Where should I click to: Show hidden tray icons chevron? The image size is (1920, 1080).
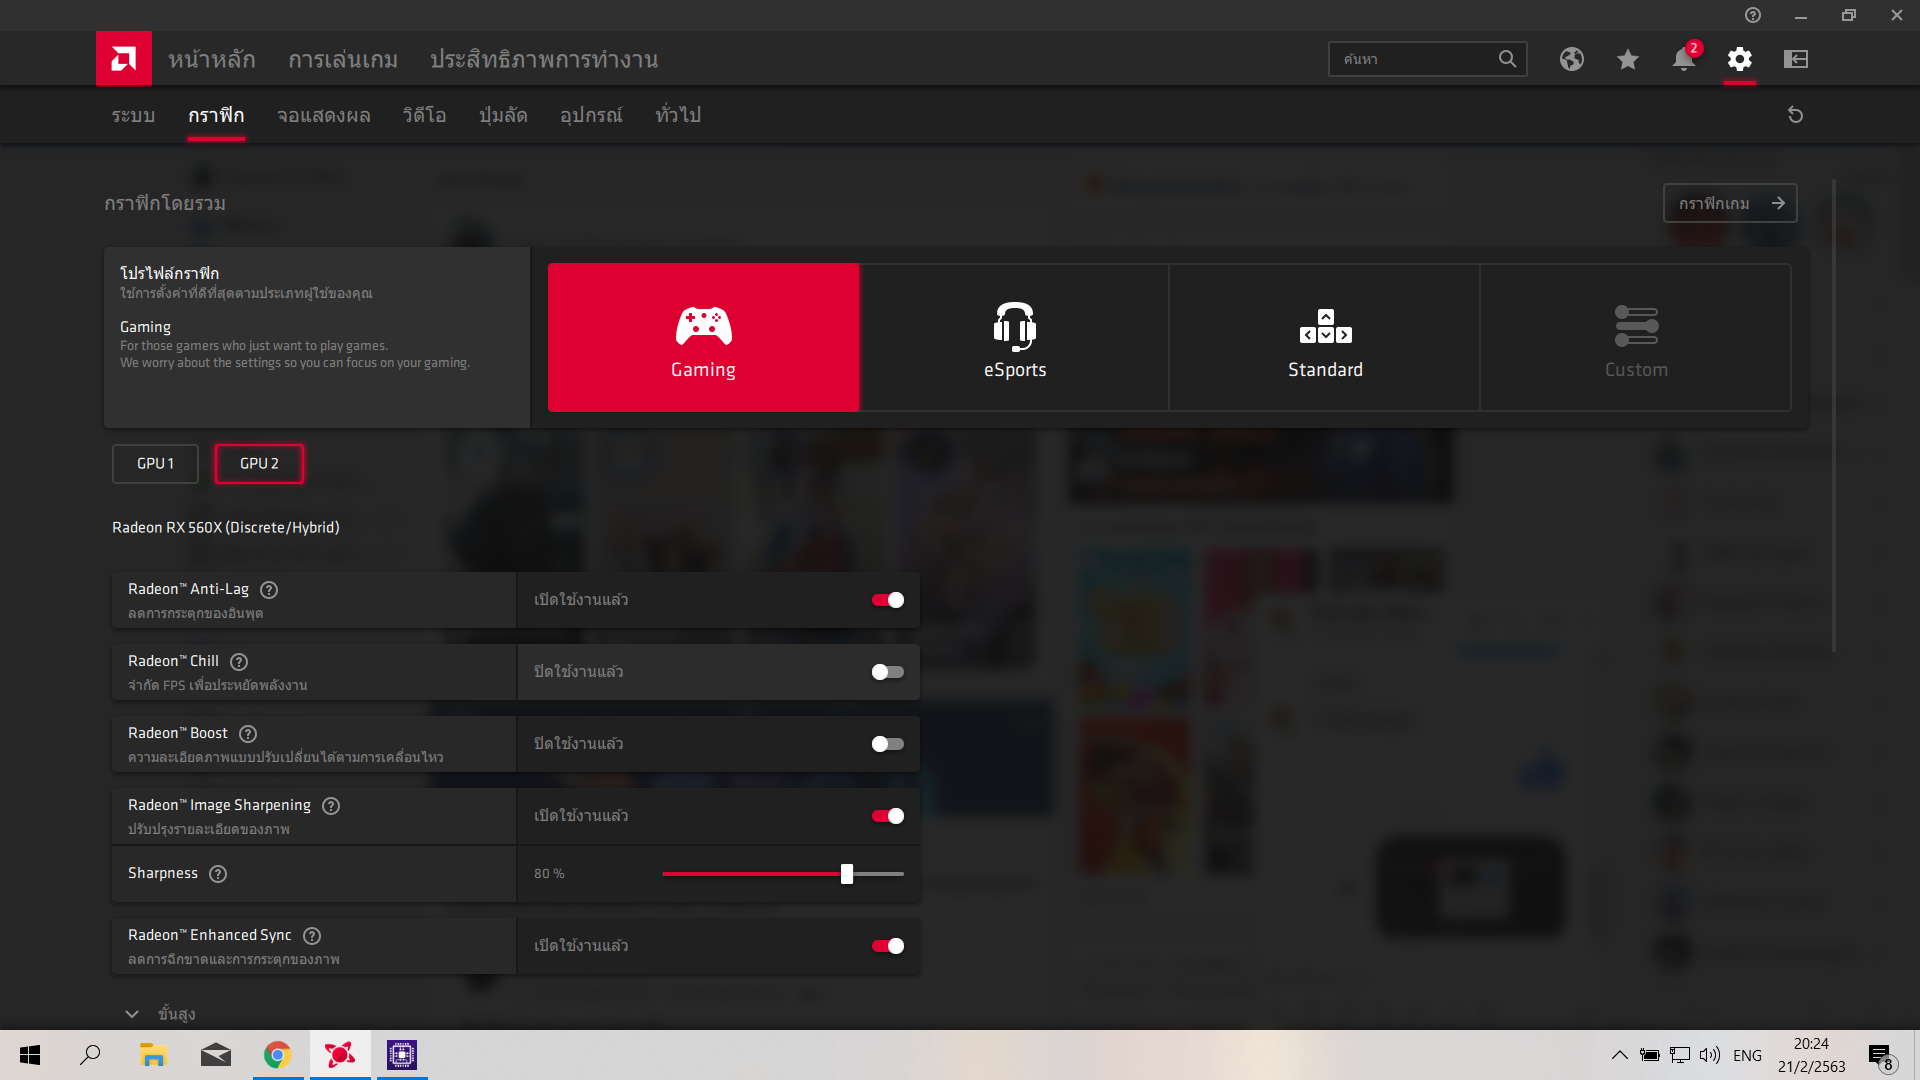(1620, 1055)
